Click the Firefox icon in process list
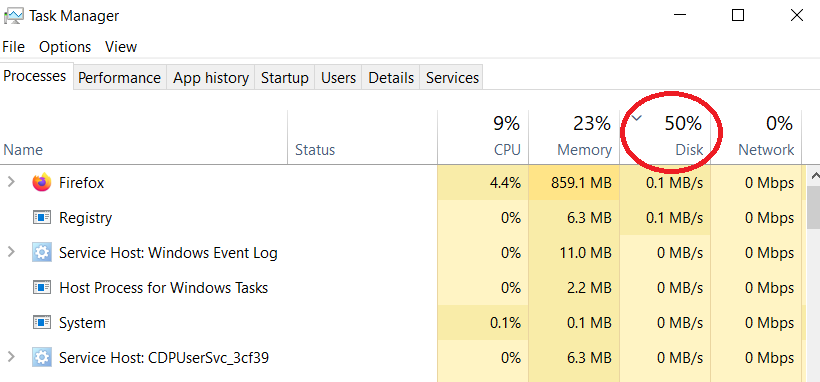The height and width of the screenshot is (382, 820). 42,183
